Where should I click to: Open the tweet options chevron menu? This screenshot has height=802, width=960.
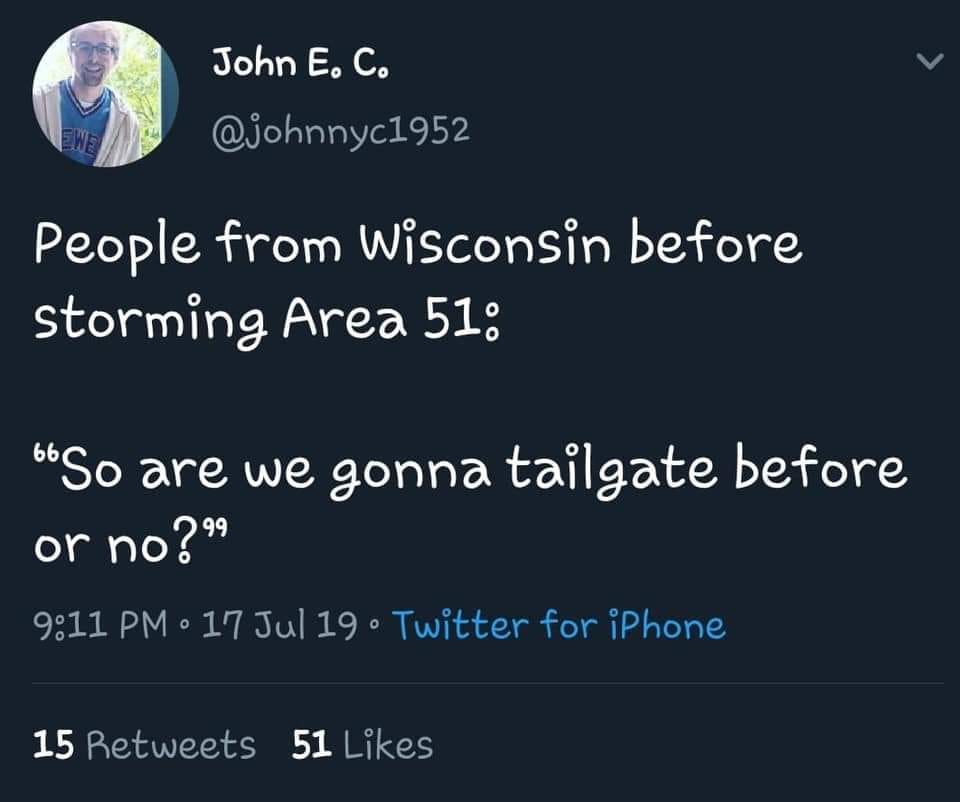point(930,63)
